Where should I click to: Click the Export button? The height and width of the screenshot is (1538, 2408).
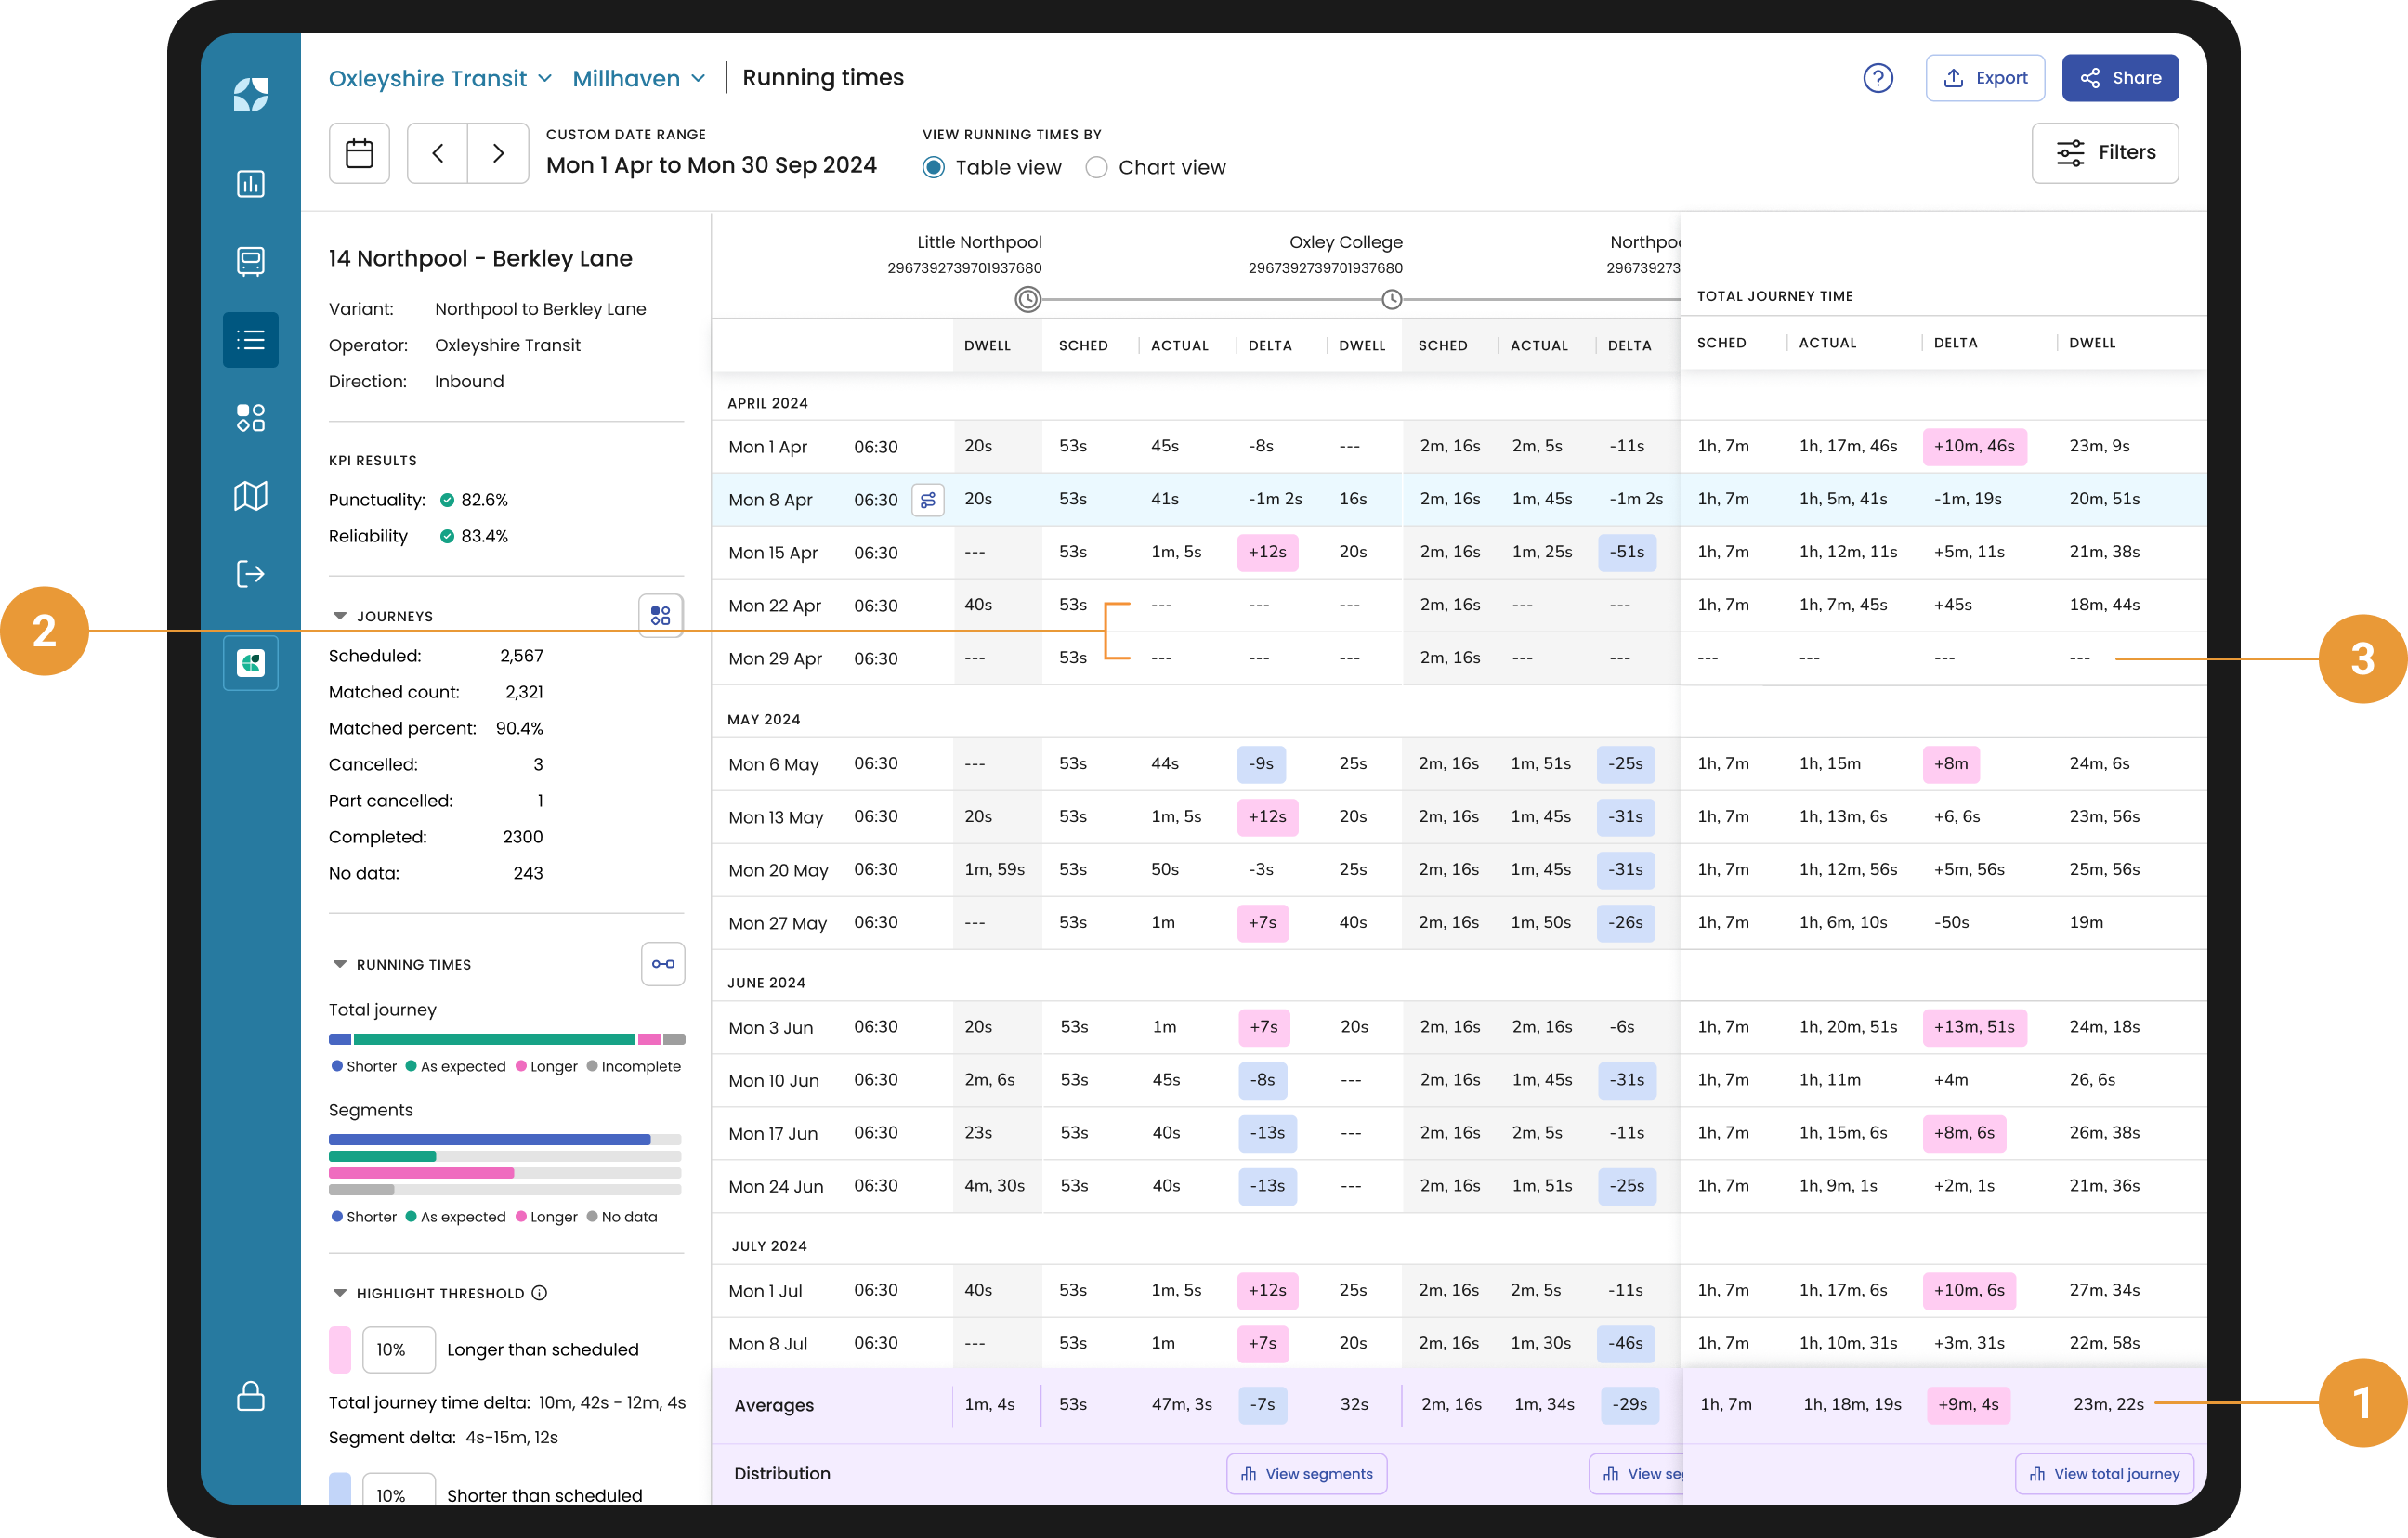tap(1984, 78)
